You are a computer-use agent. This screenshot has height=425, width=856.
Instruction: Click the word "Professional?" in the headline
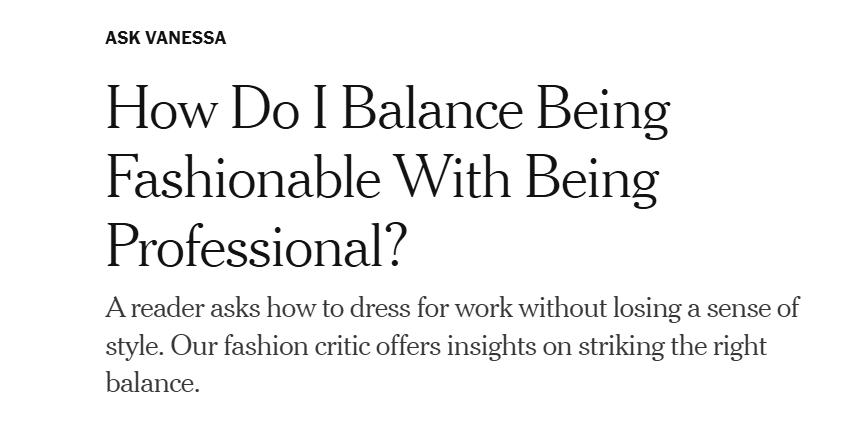(x=256, y=246)
